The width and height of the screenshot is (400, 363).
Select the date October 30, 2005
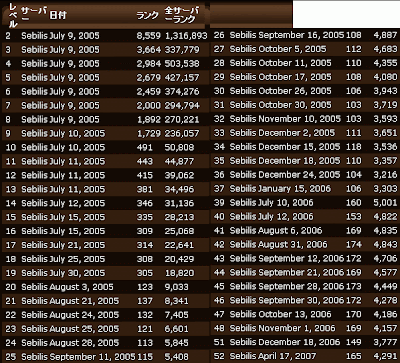tap(295, 105)
